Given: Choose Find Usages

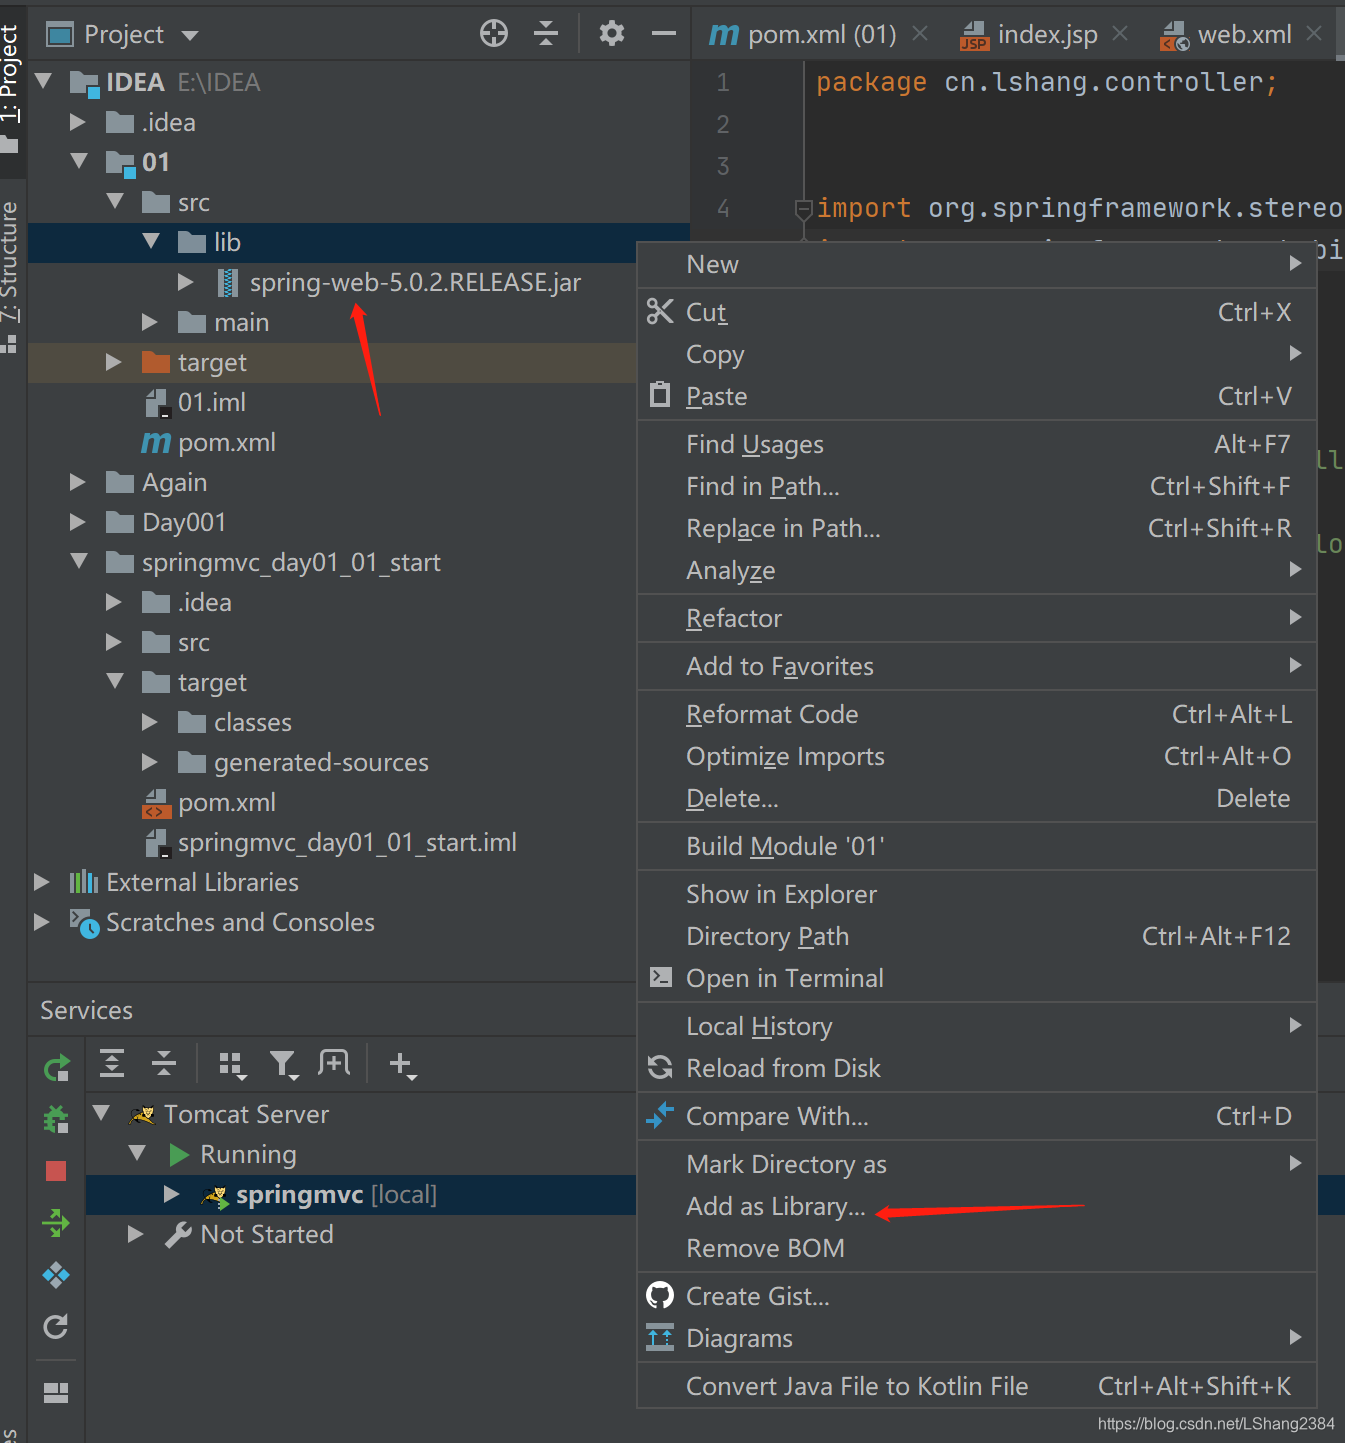Looking at the screenshot, I should (x=977, y=444).
